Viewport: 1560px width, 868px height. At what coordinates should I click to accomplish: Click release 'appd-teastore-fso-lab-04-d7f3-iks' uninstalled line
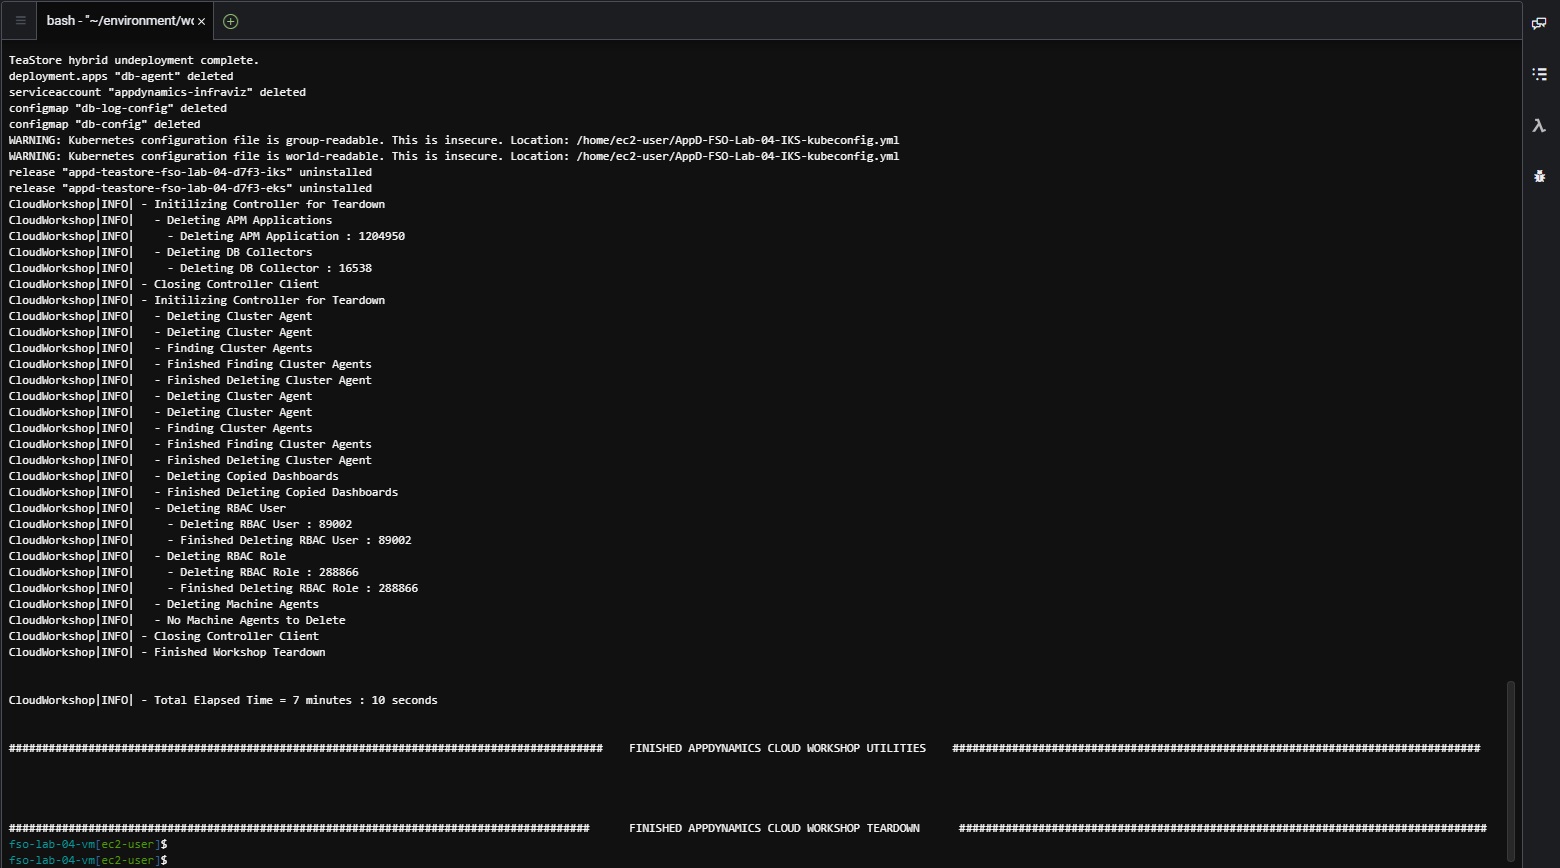(190, 172)
